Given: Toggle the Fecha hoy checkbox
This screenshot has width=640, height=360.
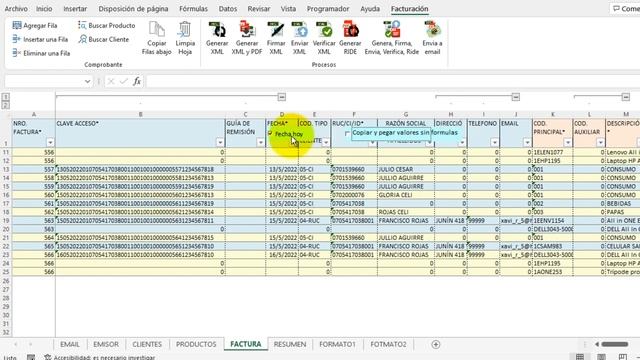Looking at the screenshot, I should pyautogui.click(x=270, y=133).
